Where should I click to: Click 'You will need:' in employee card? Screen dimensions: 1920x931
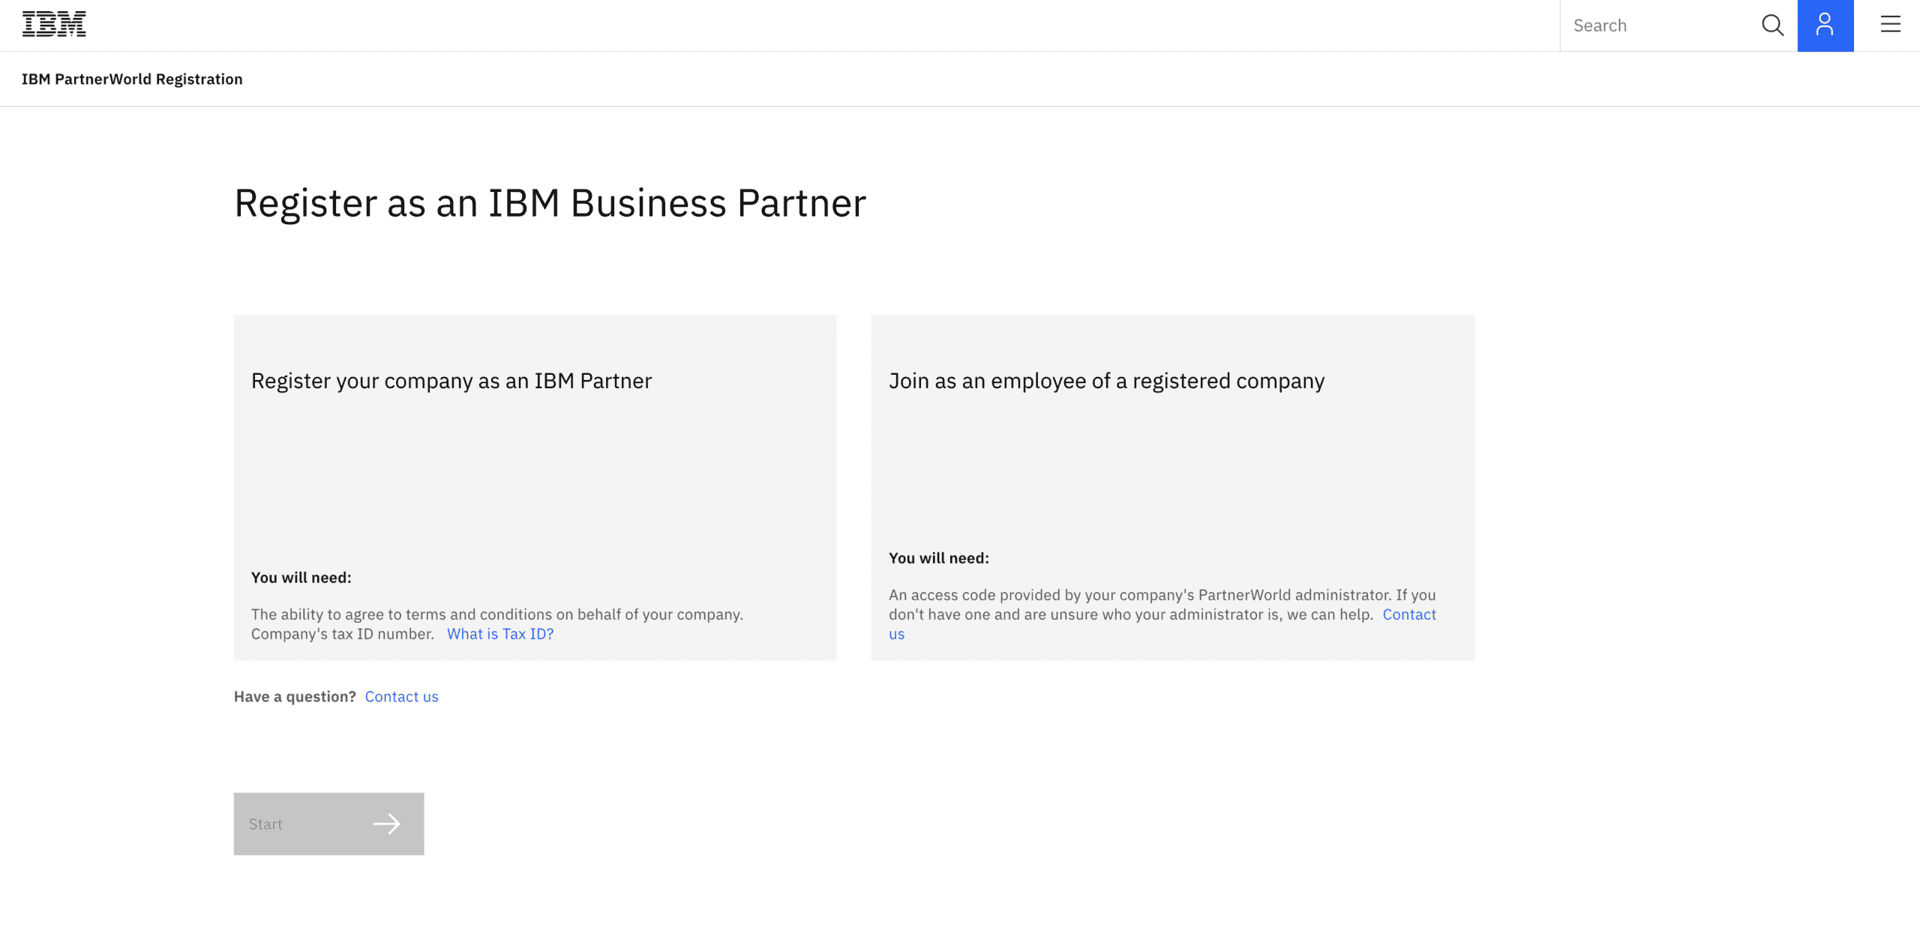939,558
